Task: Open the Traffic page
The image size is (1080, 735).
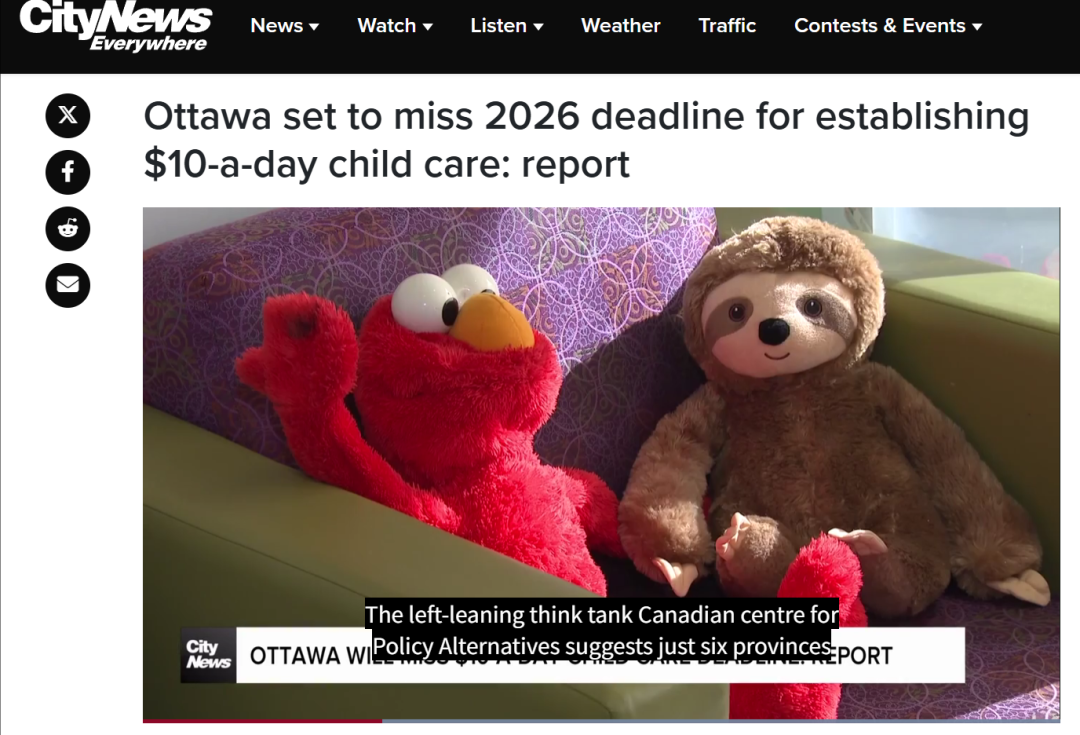Action: [x=727, y=25]
